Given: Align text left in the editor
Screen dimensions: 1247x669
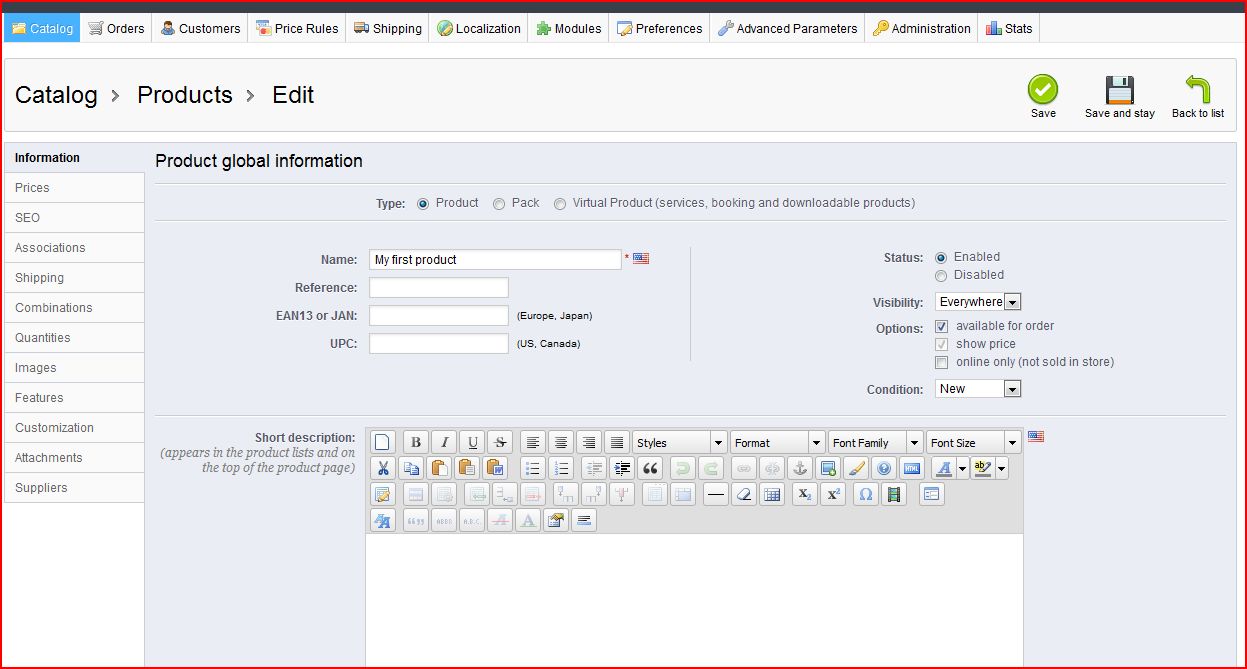Looking at the screenshot, I should click(x=533, y=442).
